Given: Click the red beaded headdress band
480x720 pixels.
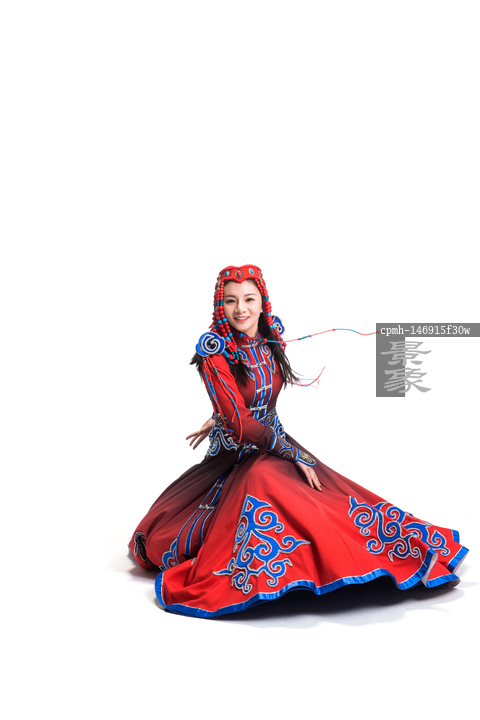Looking at the screenshot, I should pos(240,274).
